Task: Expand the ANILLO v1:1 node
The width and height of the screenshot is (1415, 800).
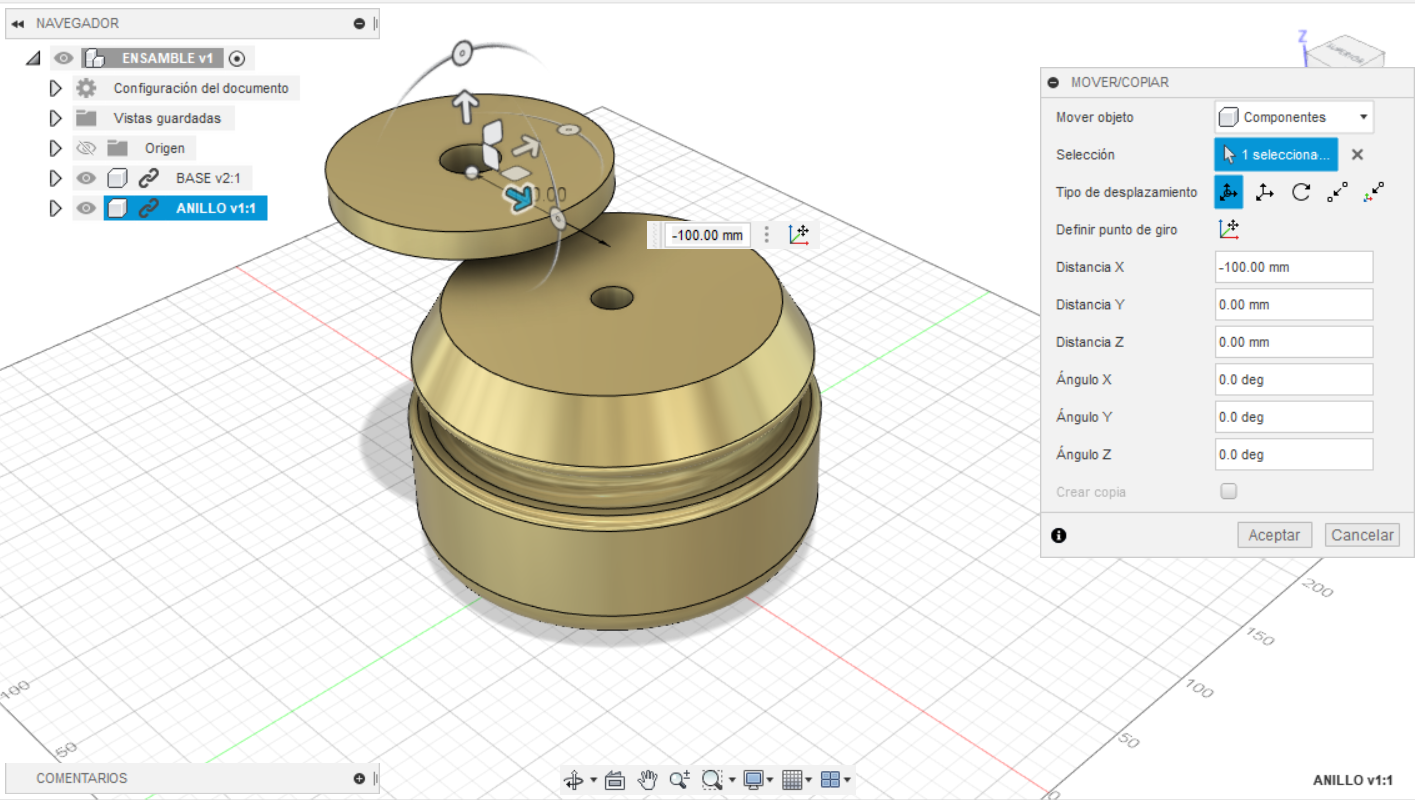Action: tap(56, 208)
